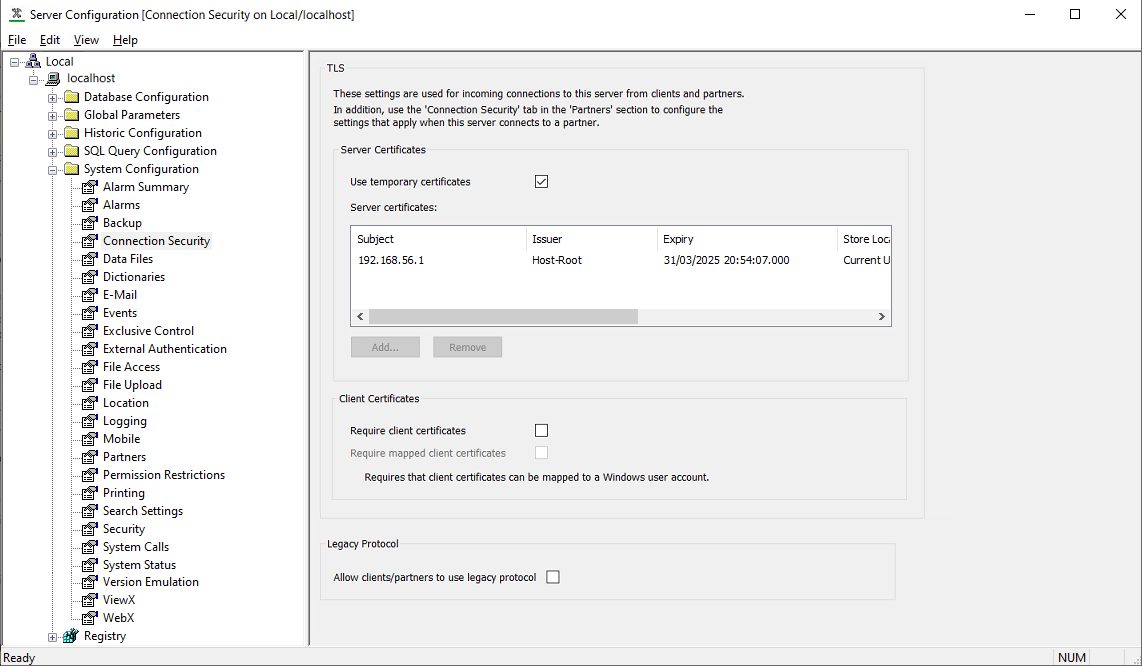The width and height of the screenshot is (1142, 666).
Task: Click the Registry tree icon
Action: tap(71, 636)
